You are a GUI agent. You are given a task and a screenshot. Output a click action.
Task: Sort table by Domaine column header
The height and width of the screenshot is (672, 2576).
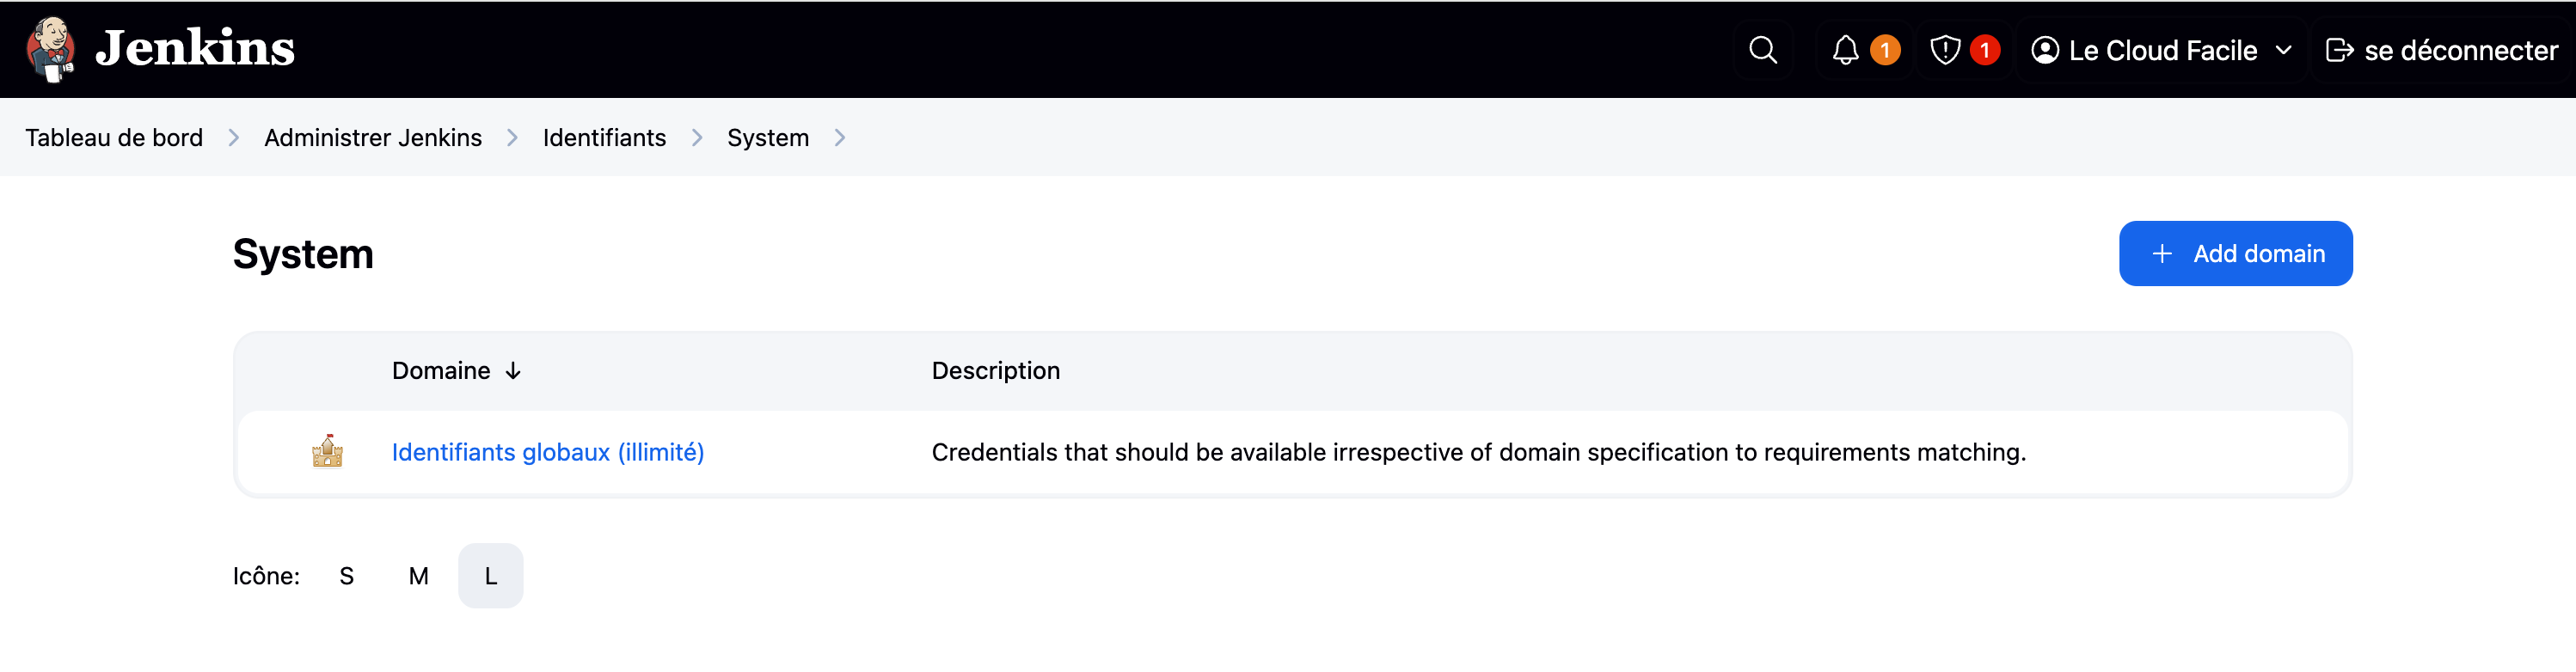tap(441, 371)
